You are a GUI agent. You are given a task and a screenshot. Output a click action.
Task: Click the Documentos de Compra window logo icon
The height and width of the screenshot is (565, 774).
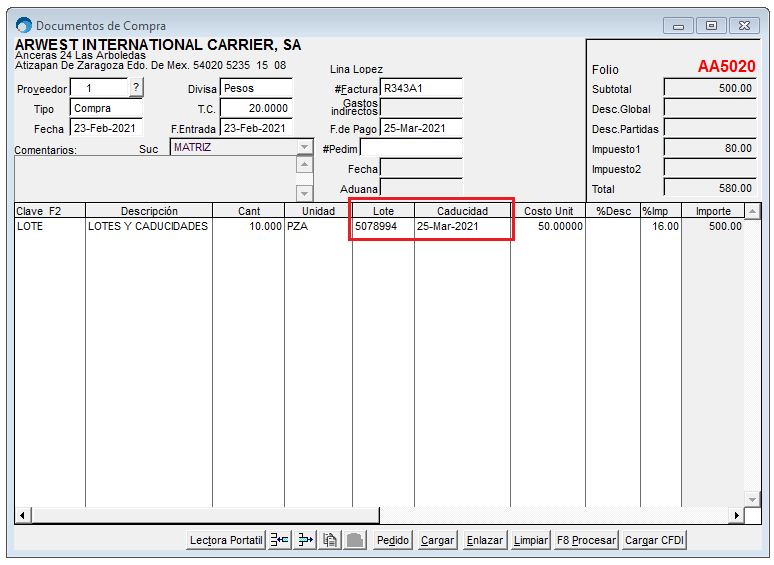[x=23, y=25]
